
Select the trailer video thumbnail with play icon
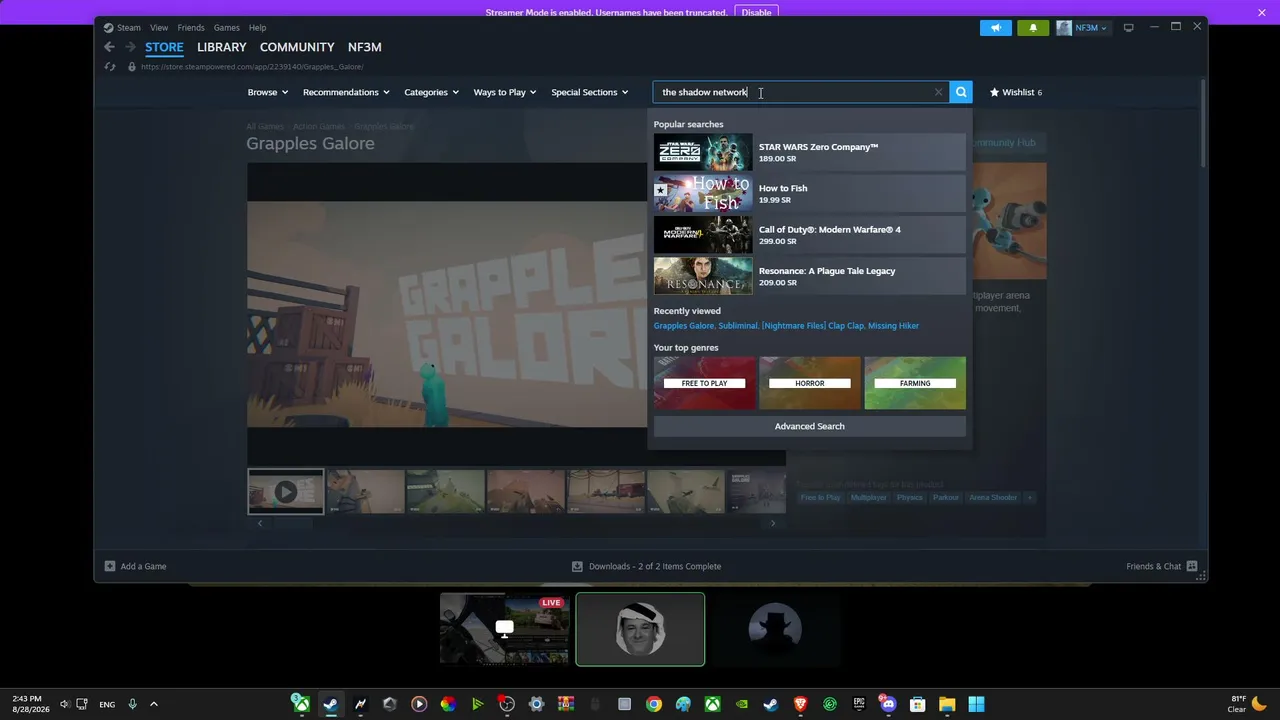click(x=286, y=491)
